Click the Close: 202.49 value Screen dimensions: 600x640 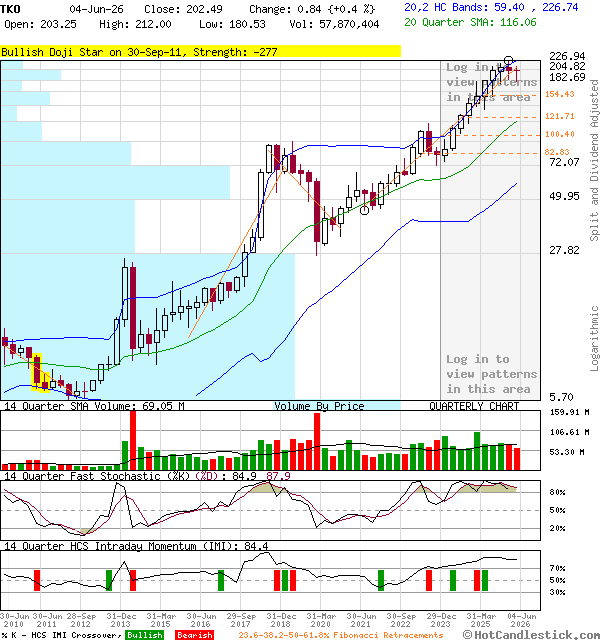(x=183, y=9)
